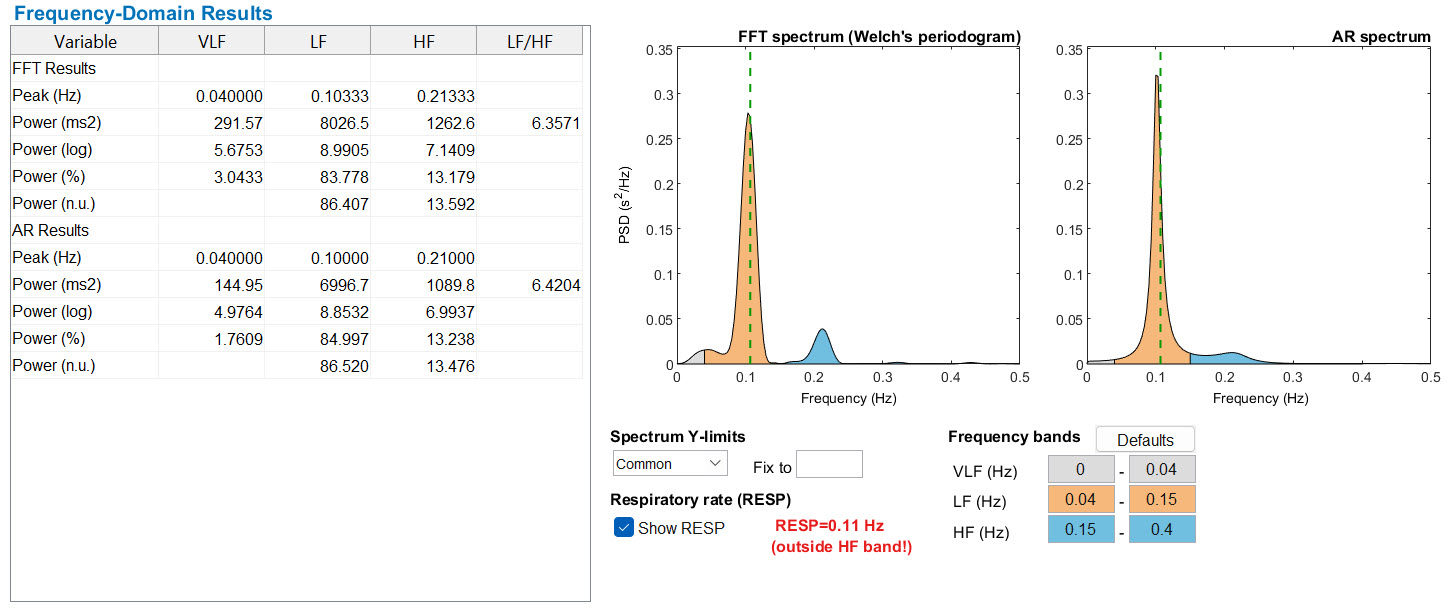The height and width of the screenshot is (608, 1446).
Task: Select Common in the Y-limits combo box
Action: point(670,463)
